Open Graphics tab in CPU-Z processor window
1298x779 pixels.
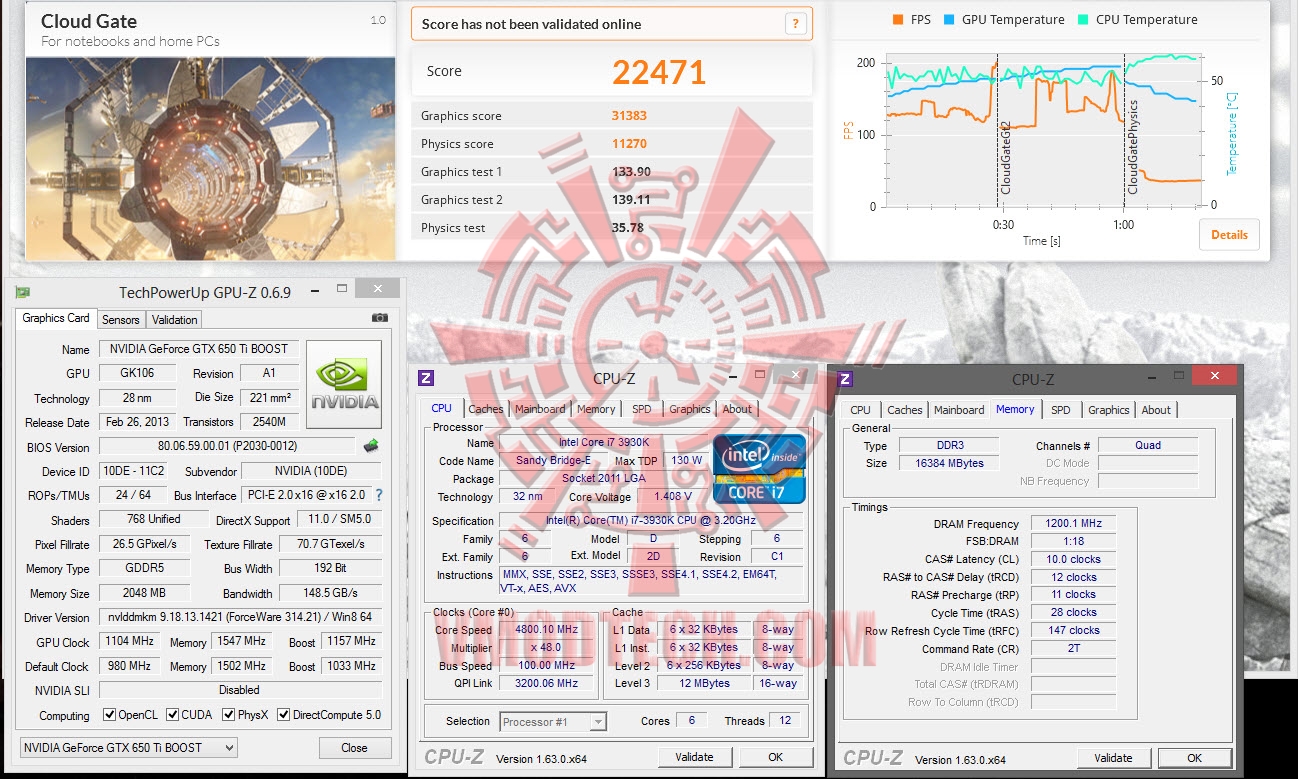[690, 409]
